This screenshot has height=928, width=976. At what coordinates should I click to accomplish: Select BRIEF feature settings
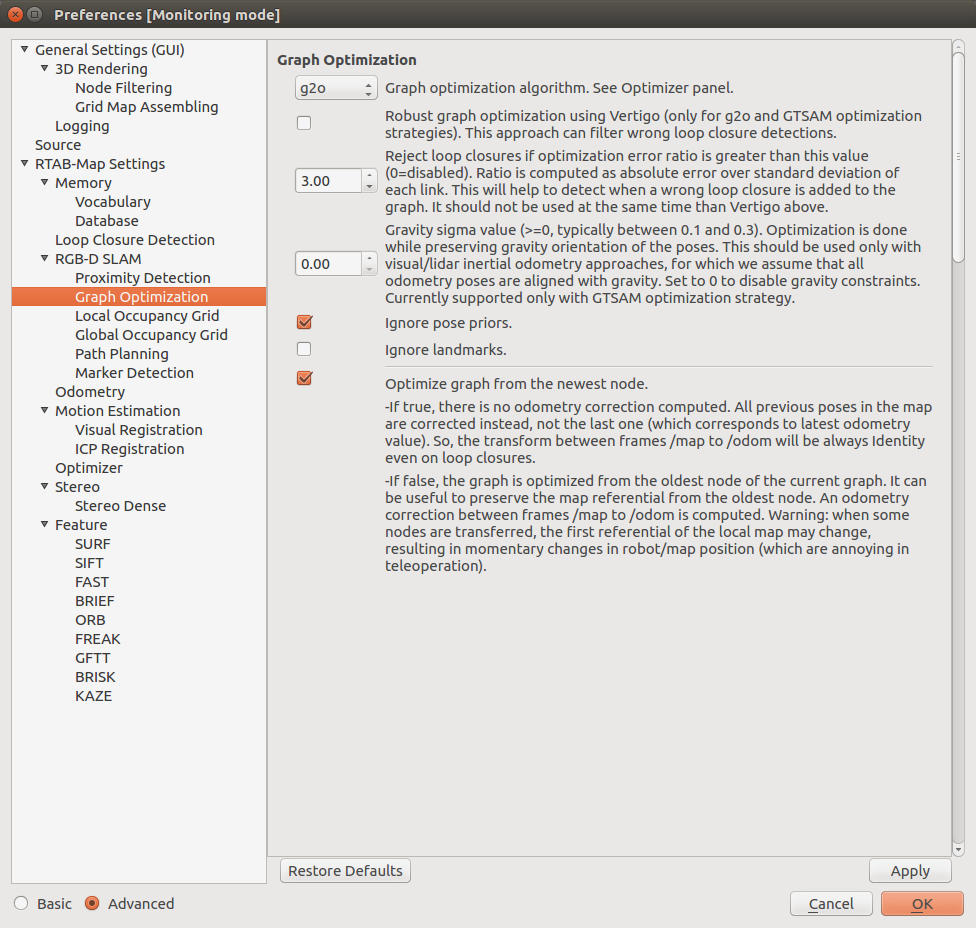[95, 601]
